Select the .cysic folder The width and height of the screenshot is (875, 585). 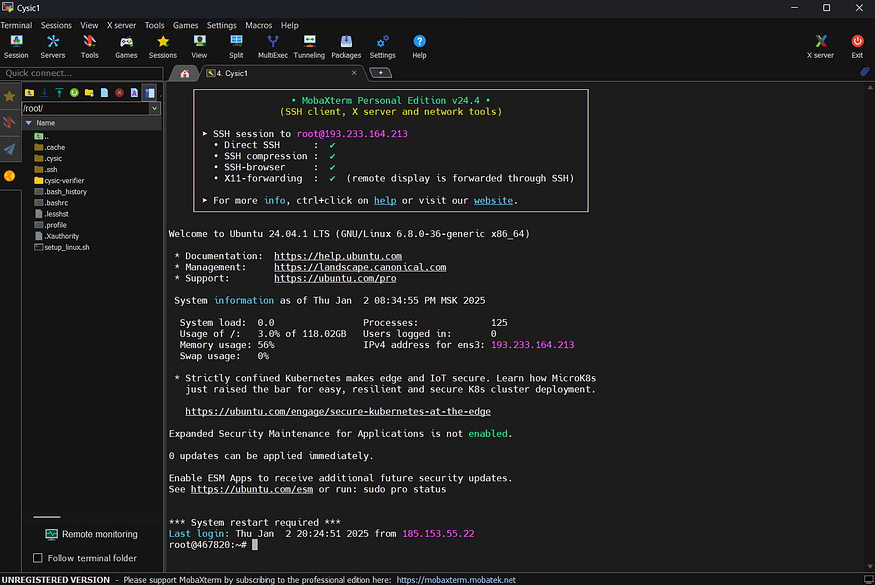(48, 159)
